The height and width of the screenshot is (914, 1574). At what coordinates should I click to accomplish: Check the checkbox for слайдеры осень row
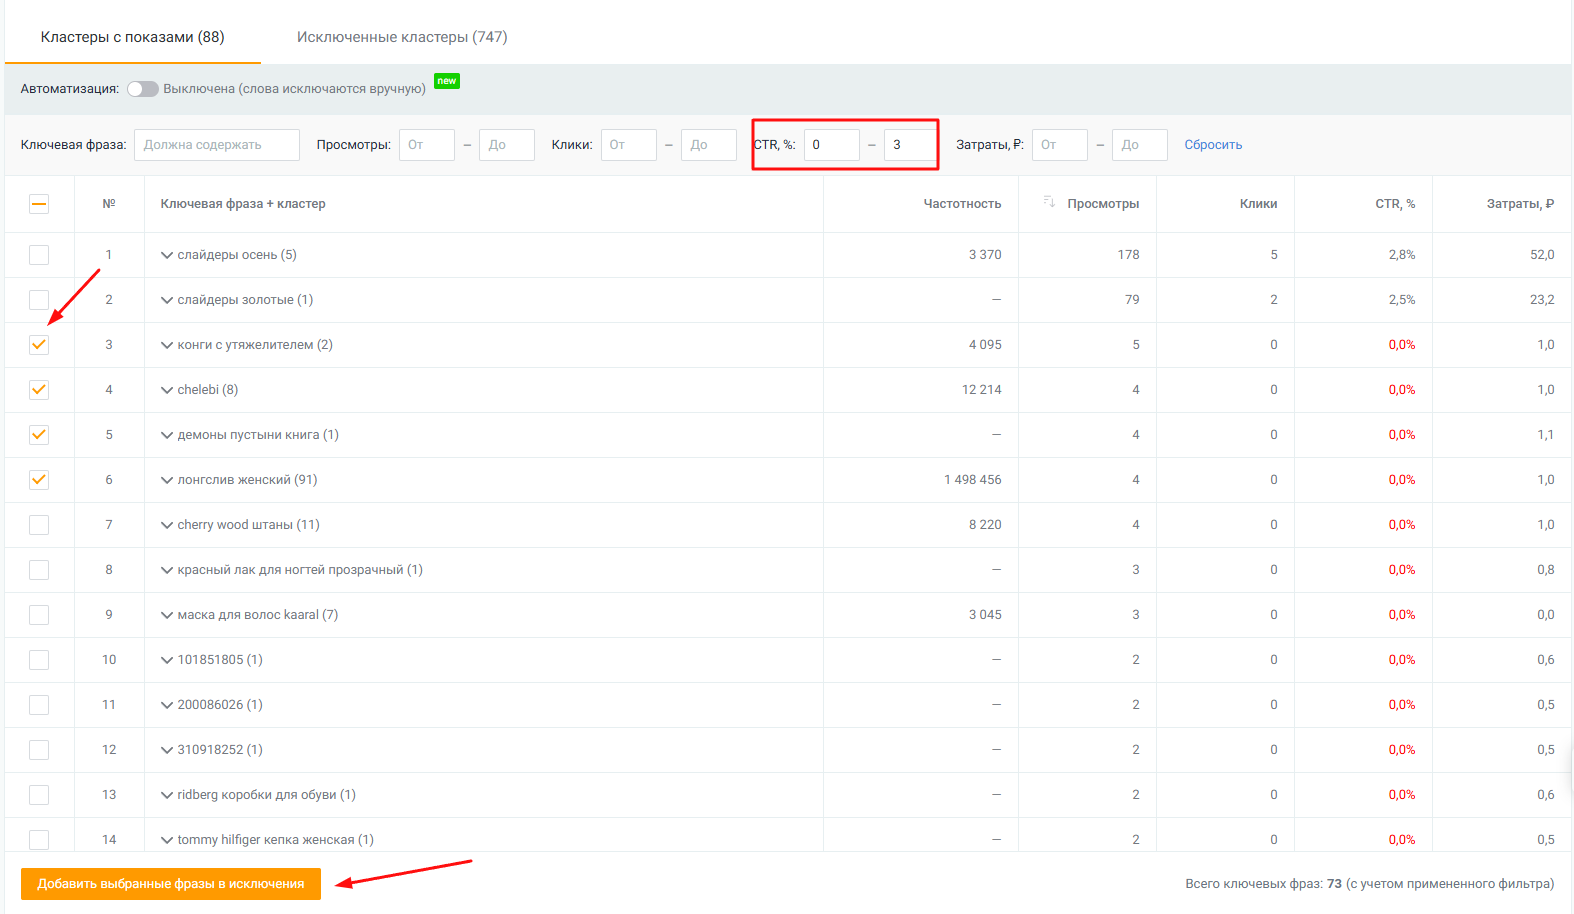tap(39, 255)
